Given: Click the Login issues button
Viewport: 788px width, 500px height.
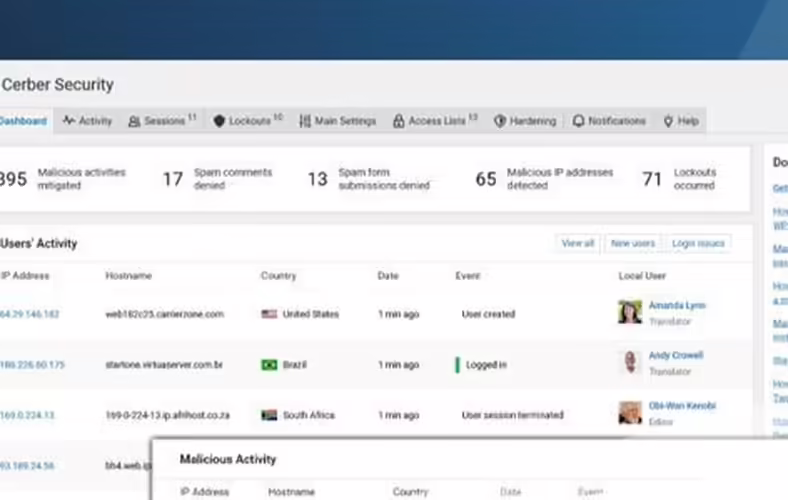Looking at the screenshot, I should point(698,244).
